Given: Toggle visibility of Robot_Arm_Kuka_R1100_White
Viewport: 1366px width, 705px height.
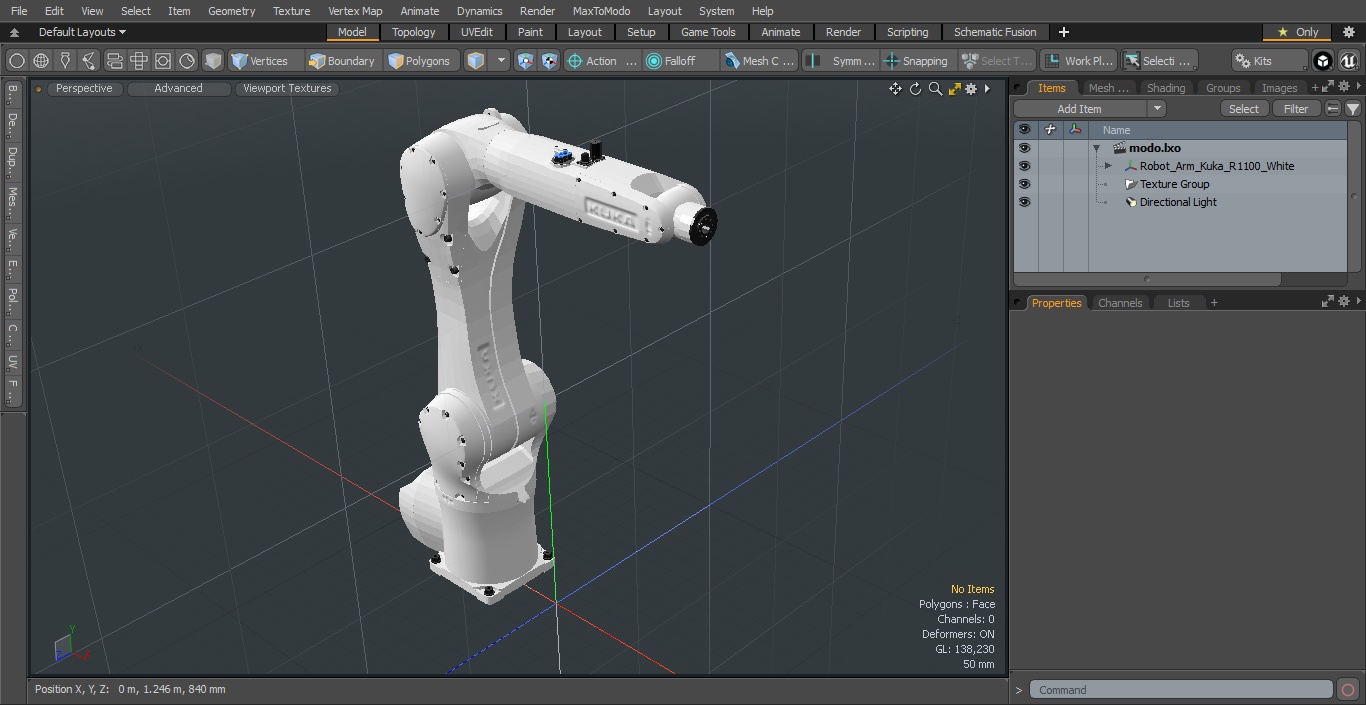Looking at the screenshot, I should pos(1024,166).
